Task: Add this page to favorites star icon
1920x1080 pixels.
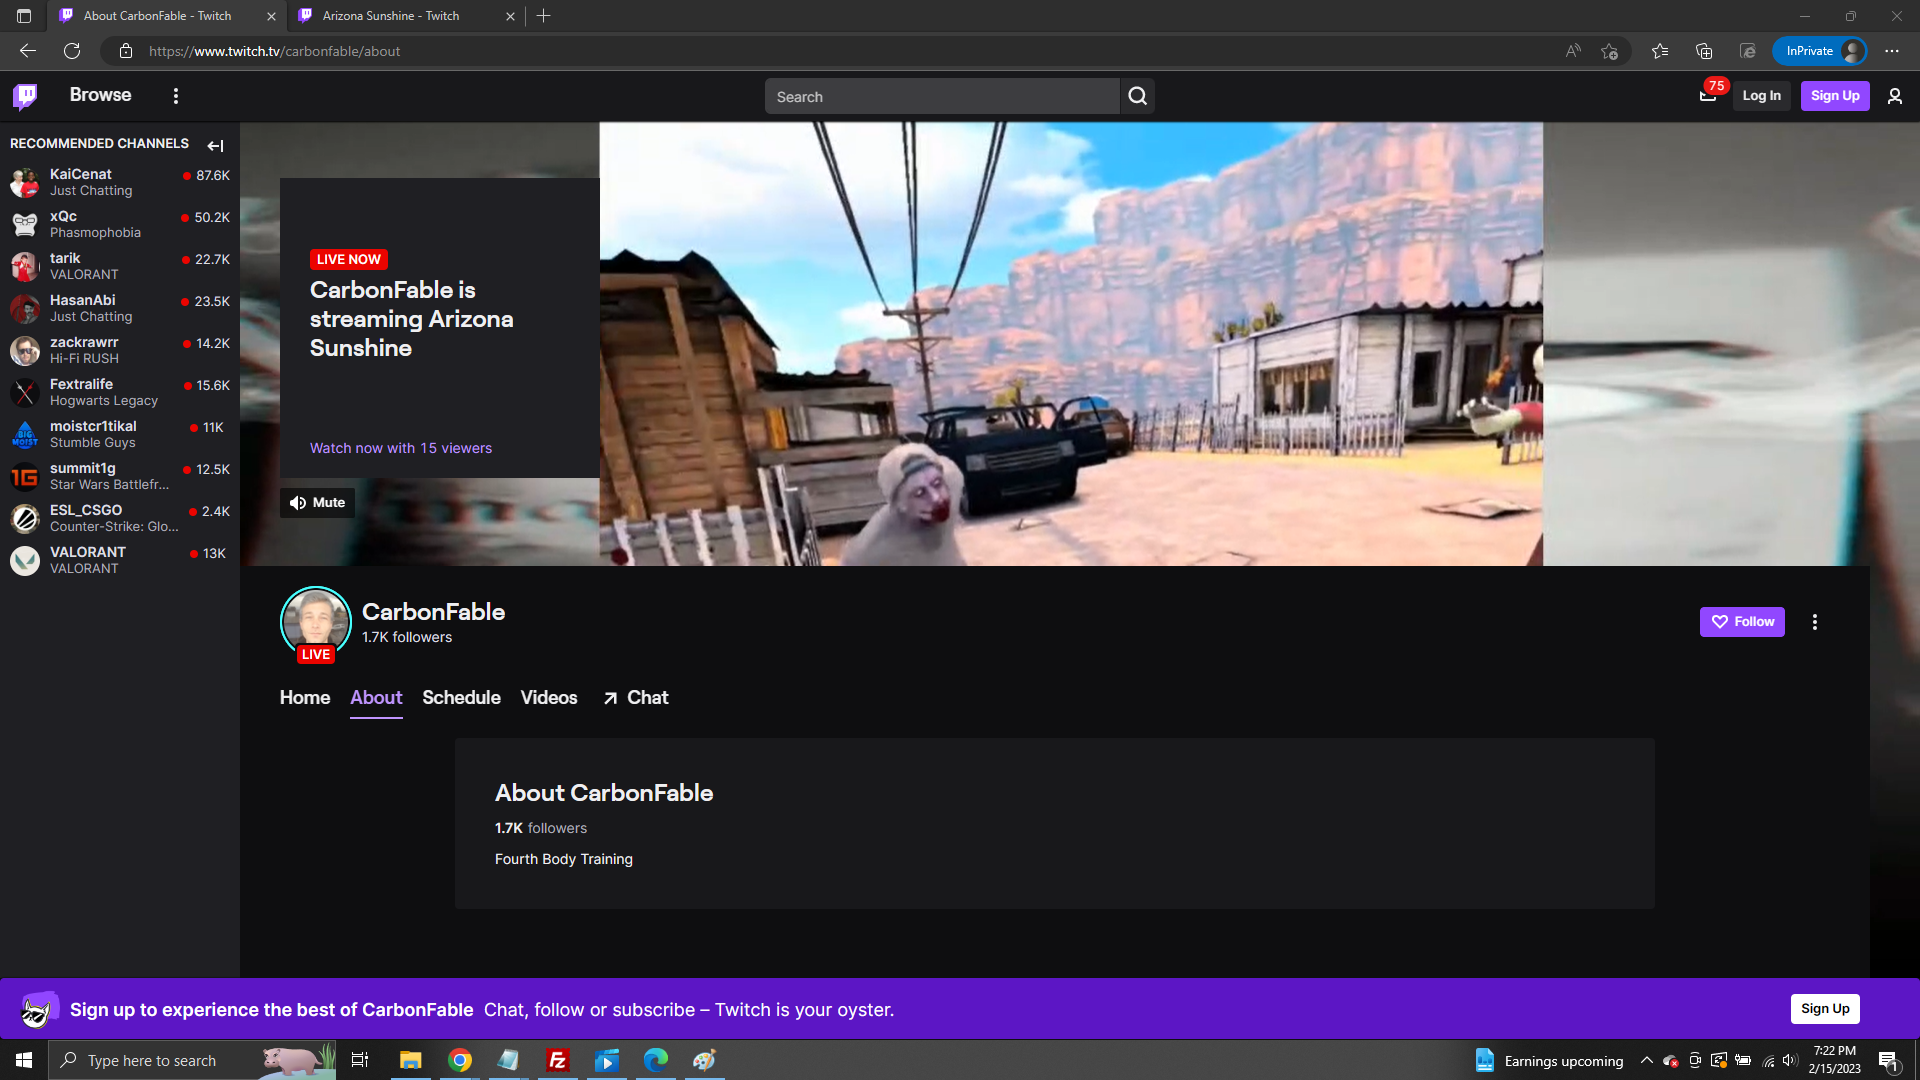Action: point(1609,51)
